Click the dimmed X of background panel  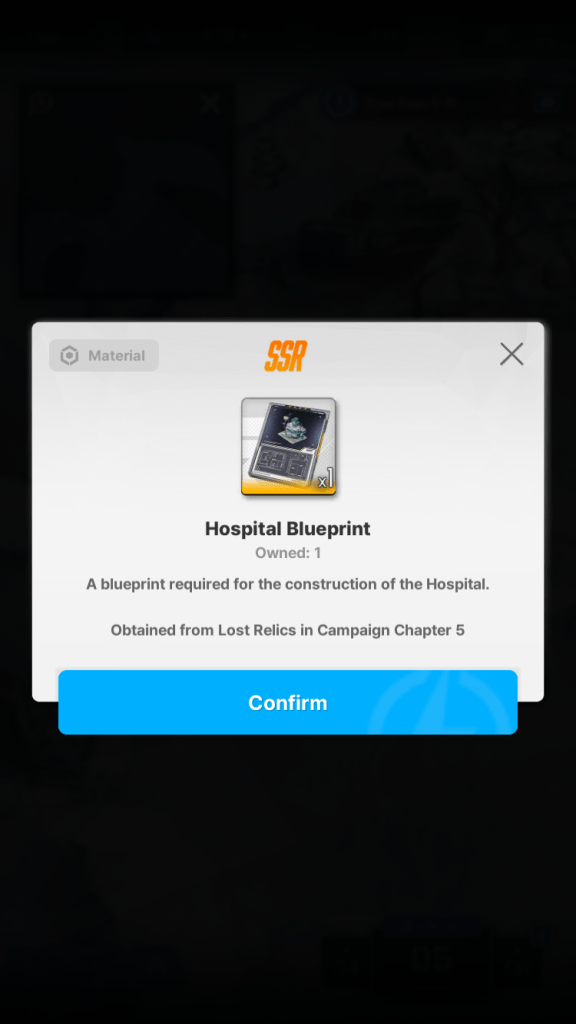(210, 103)
